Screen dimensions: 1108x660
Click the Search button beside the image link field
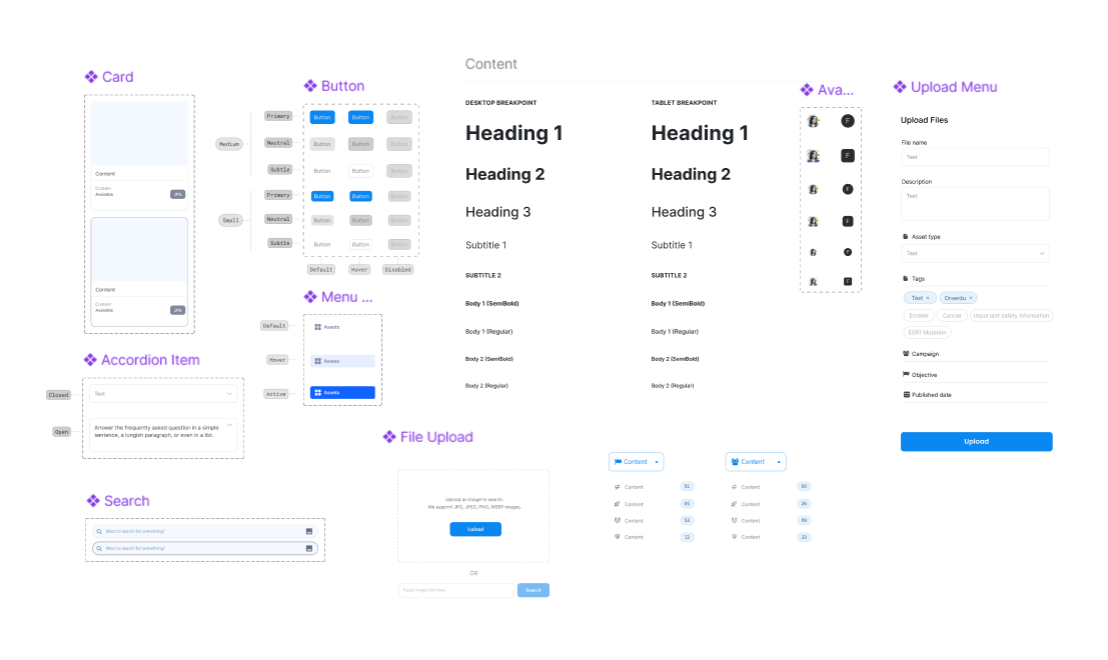533,590
